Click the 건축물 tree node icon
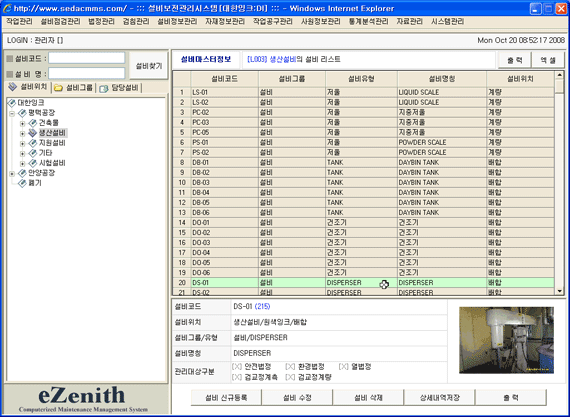The image size is (570, 417). (33, 123)
